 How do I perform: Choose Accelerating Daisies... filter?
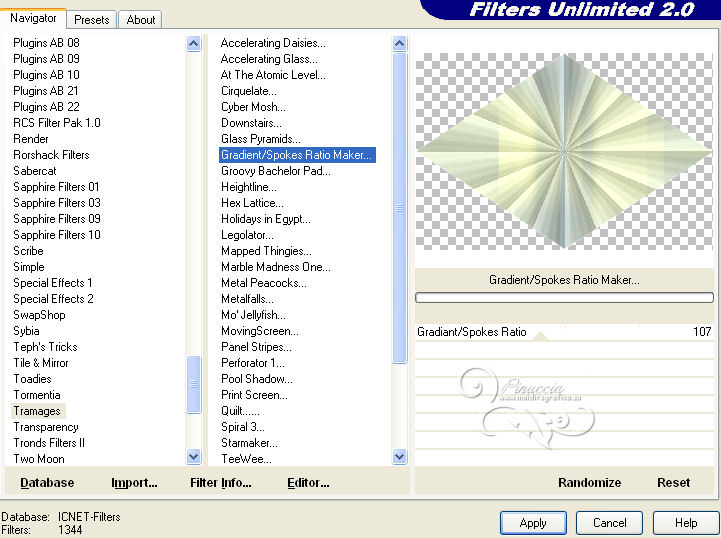pos(273,43)
